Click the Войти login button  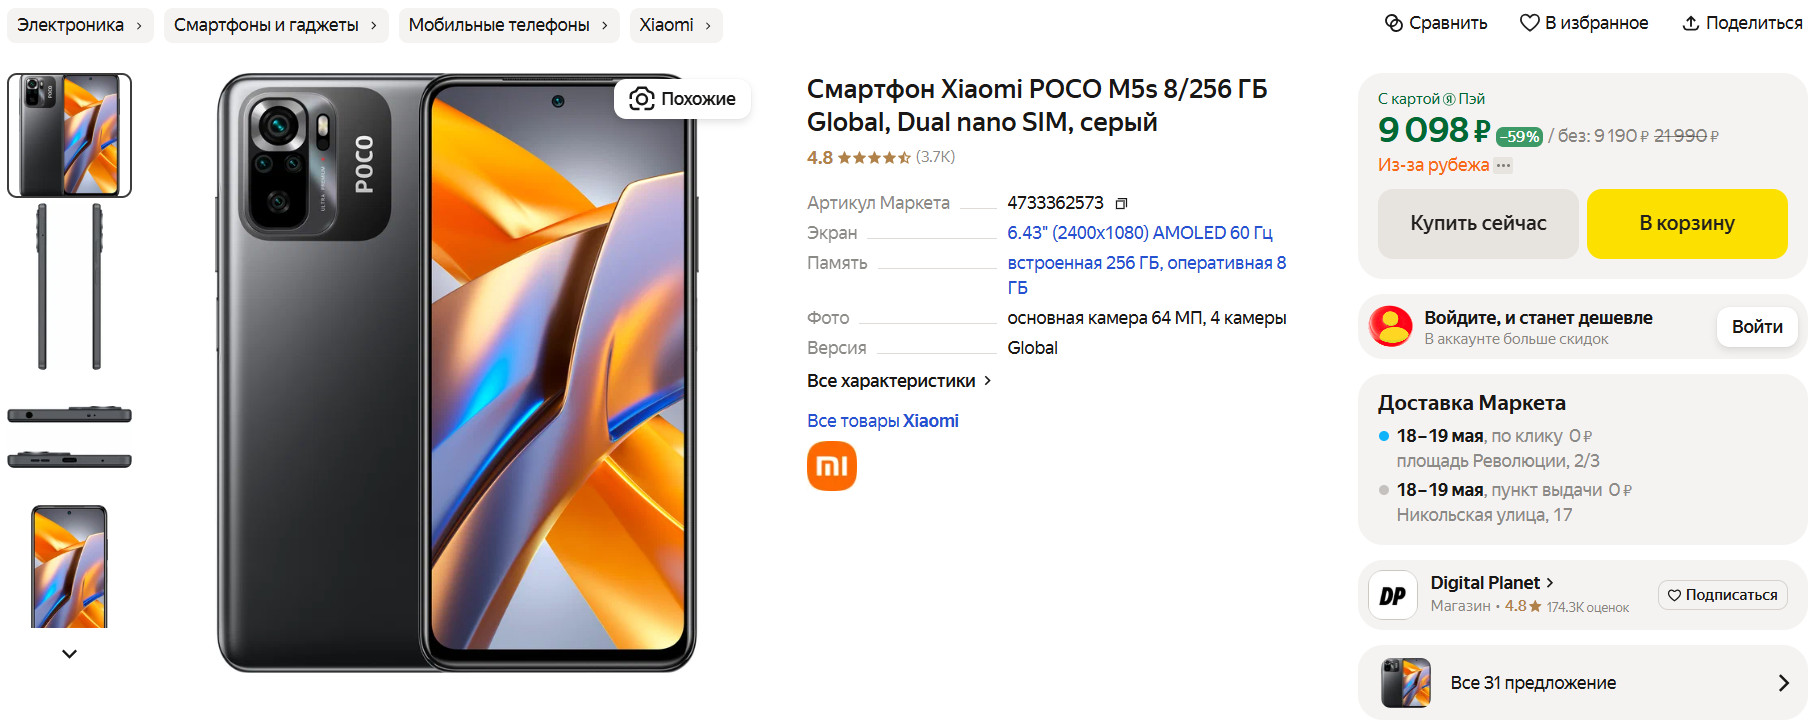coord(1757,327)
